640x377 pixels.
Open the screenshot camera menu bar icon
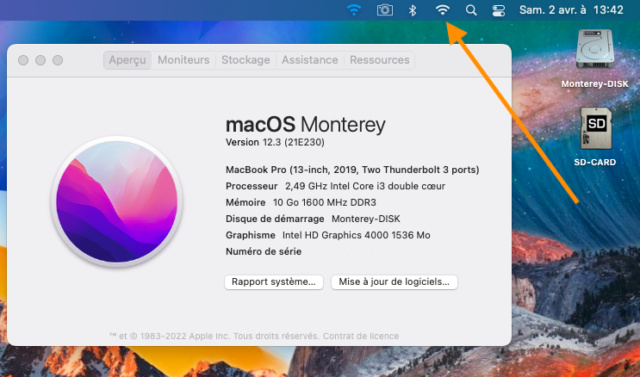click(x=385, y=10)
